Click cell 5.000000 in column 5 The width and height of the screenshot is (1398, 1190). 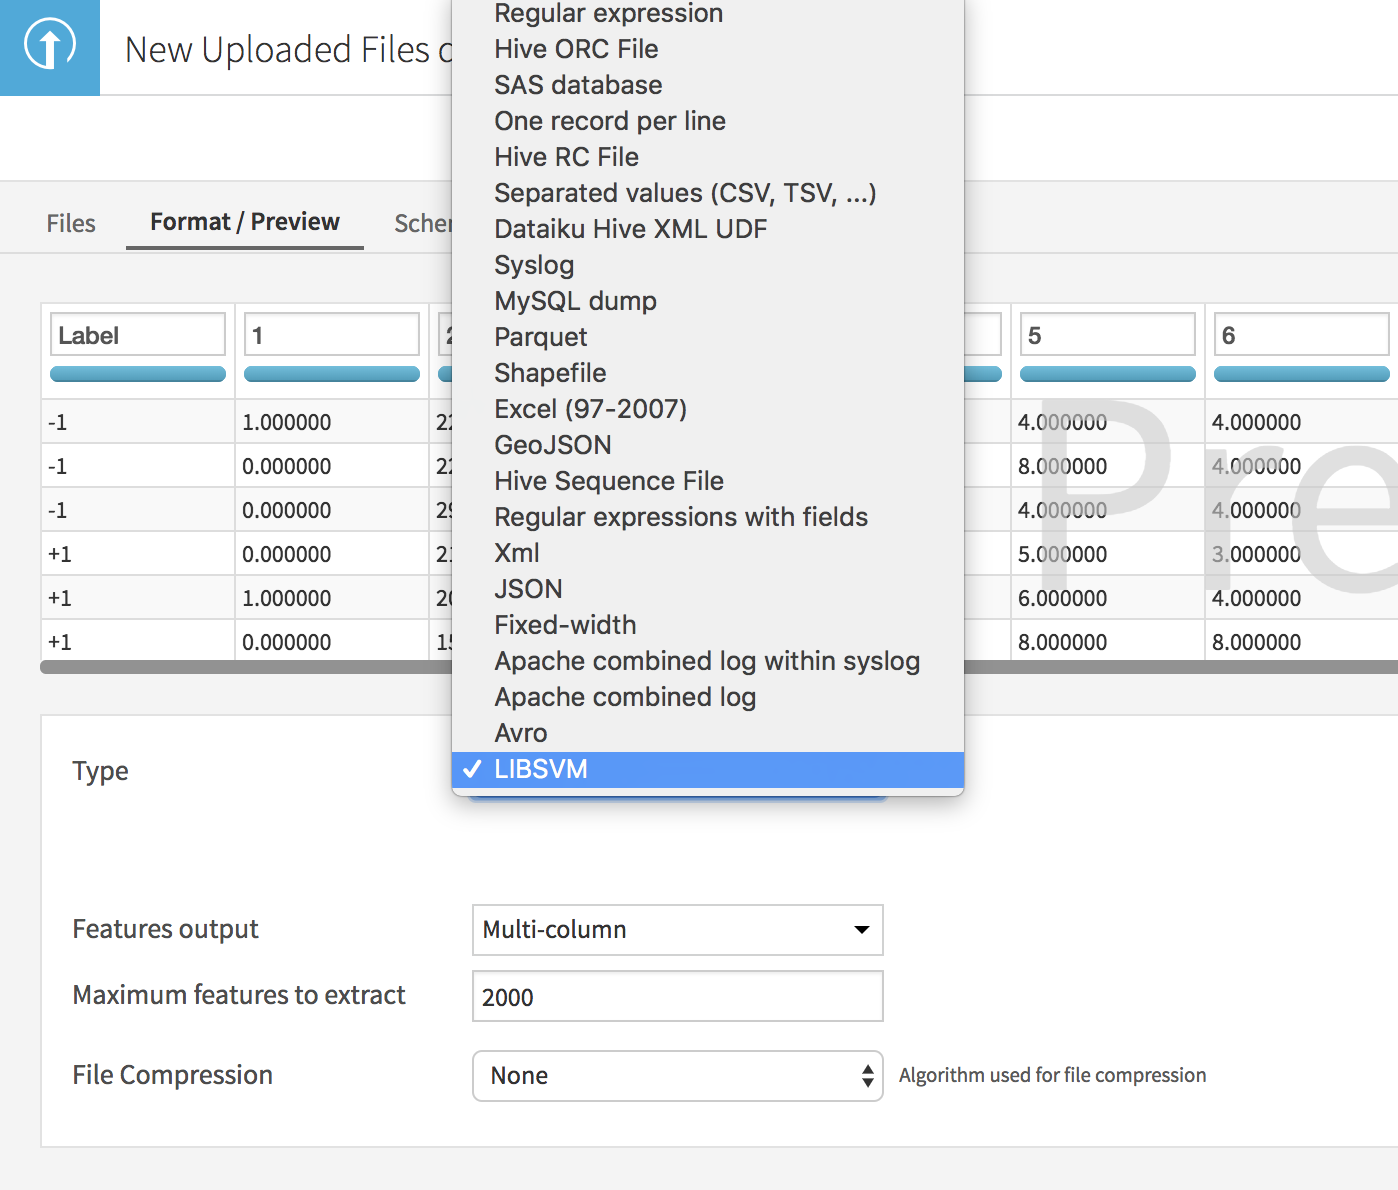pyautogui.click(x=1108, y=554)
